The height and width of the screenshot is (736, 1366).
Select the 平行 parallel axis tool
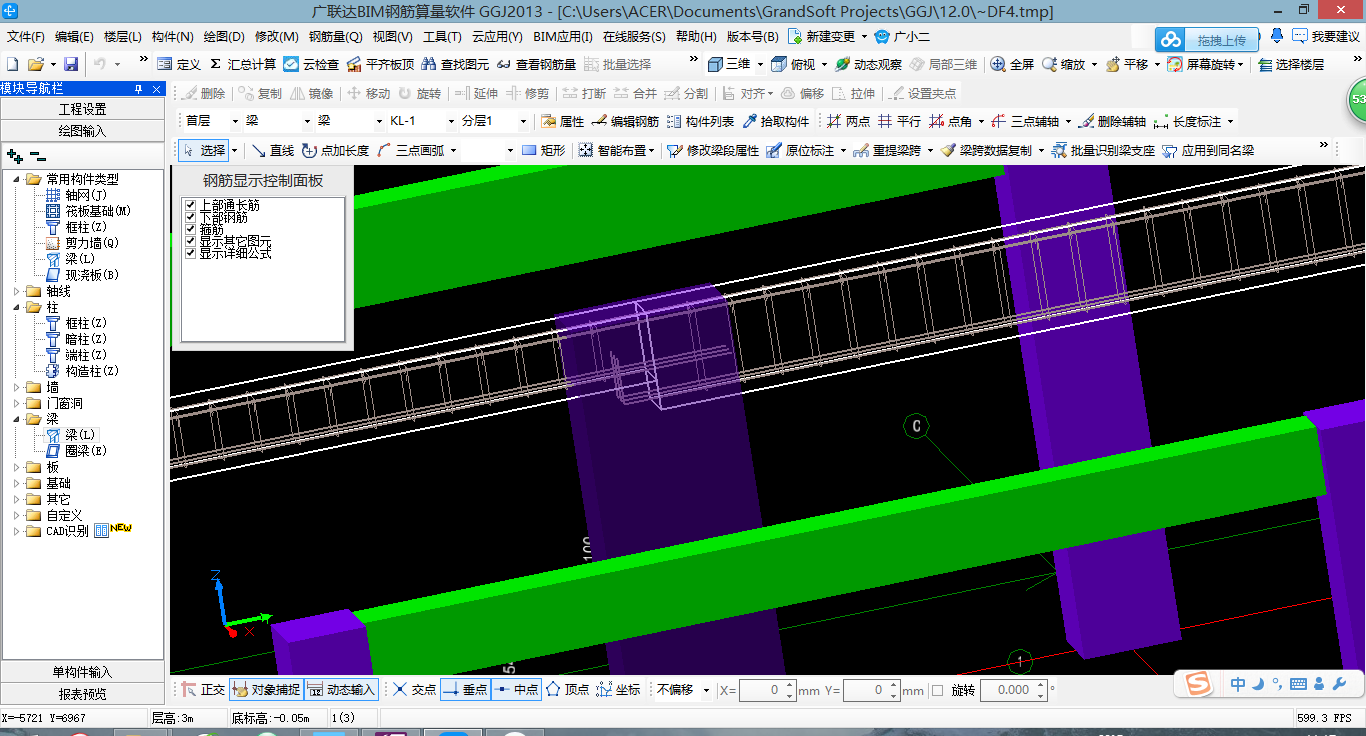[899, 121]
